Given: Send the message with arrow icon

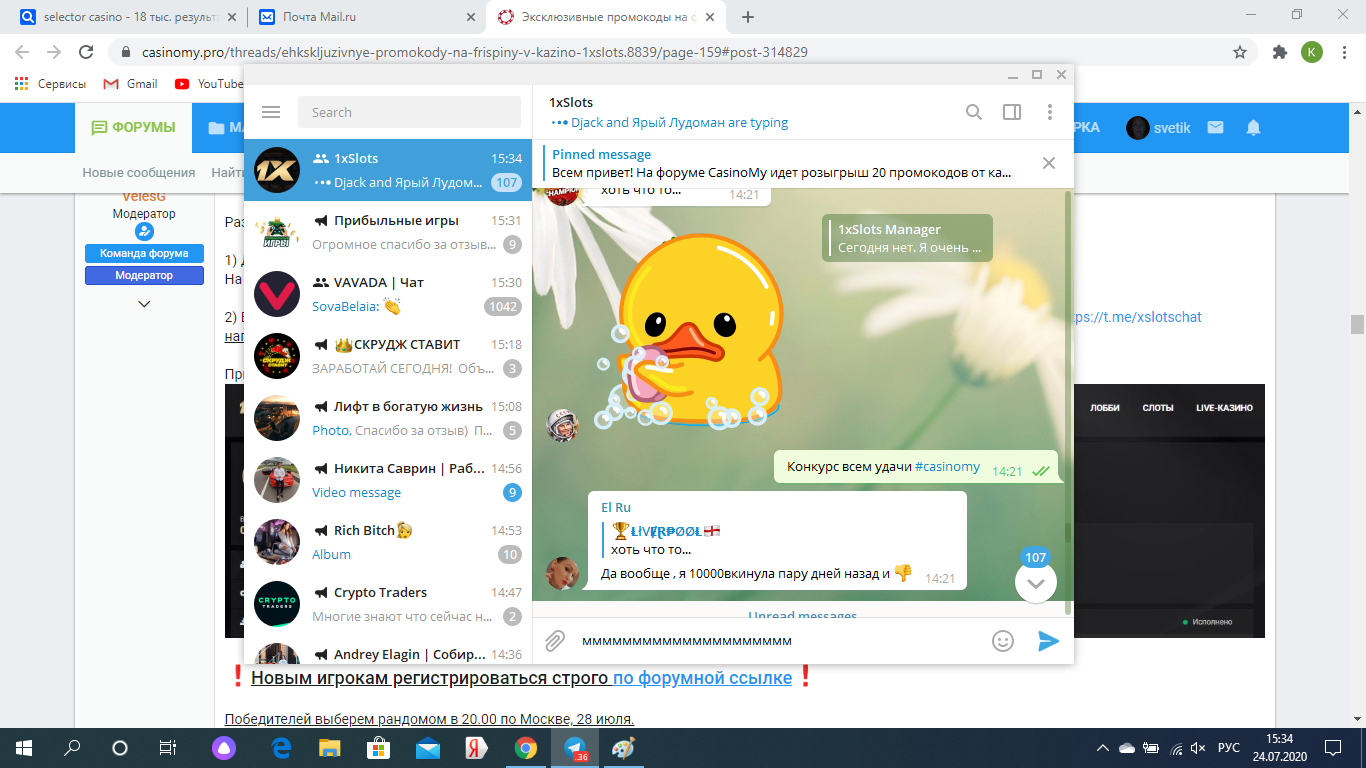Looking at the screenshot, I should pyautogui.click(x=1048, y=641).
